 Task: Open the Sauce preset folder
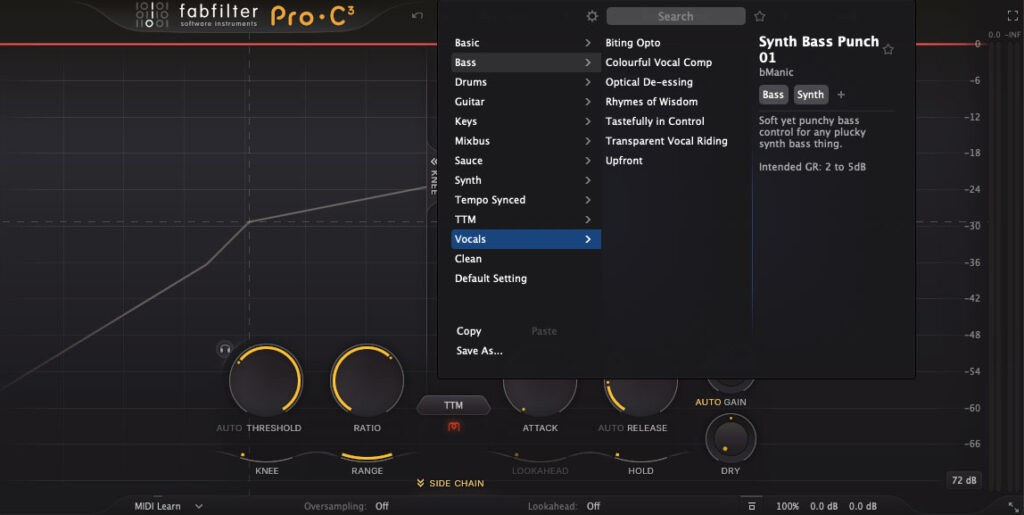coord(526,161)
